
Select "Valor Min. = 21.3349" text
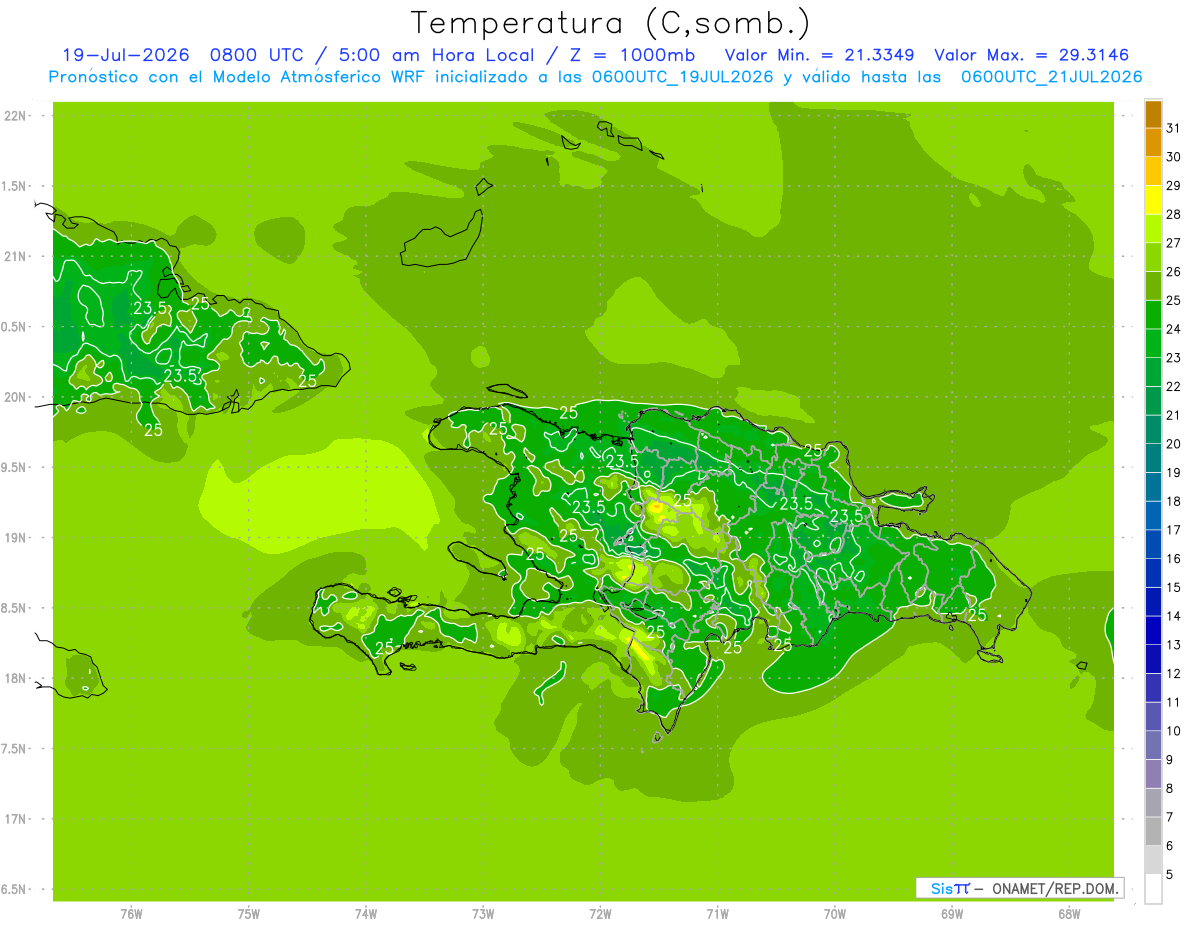[x=820, y=55]
